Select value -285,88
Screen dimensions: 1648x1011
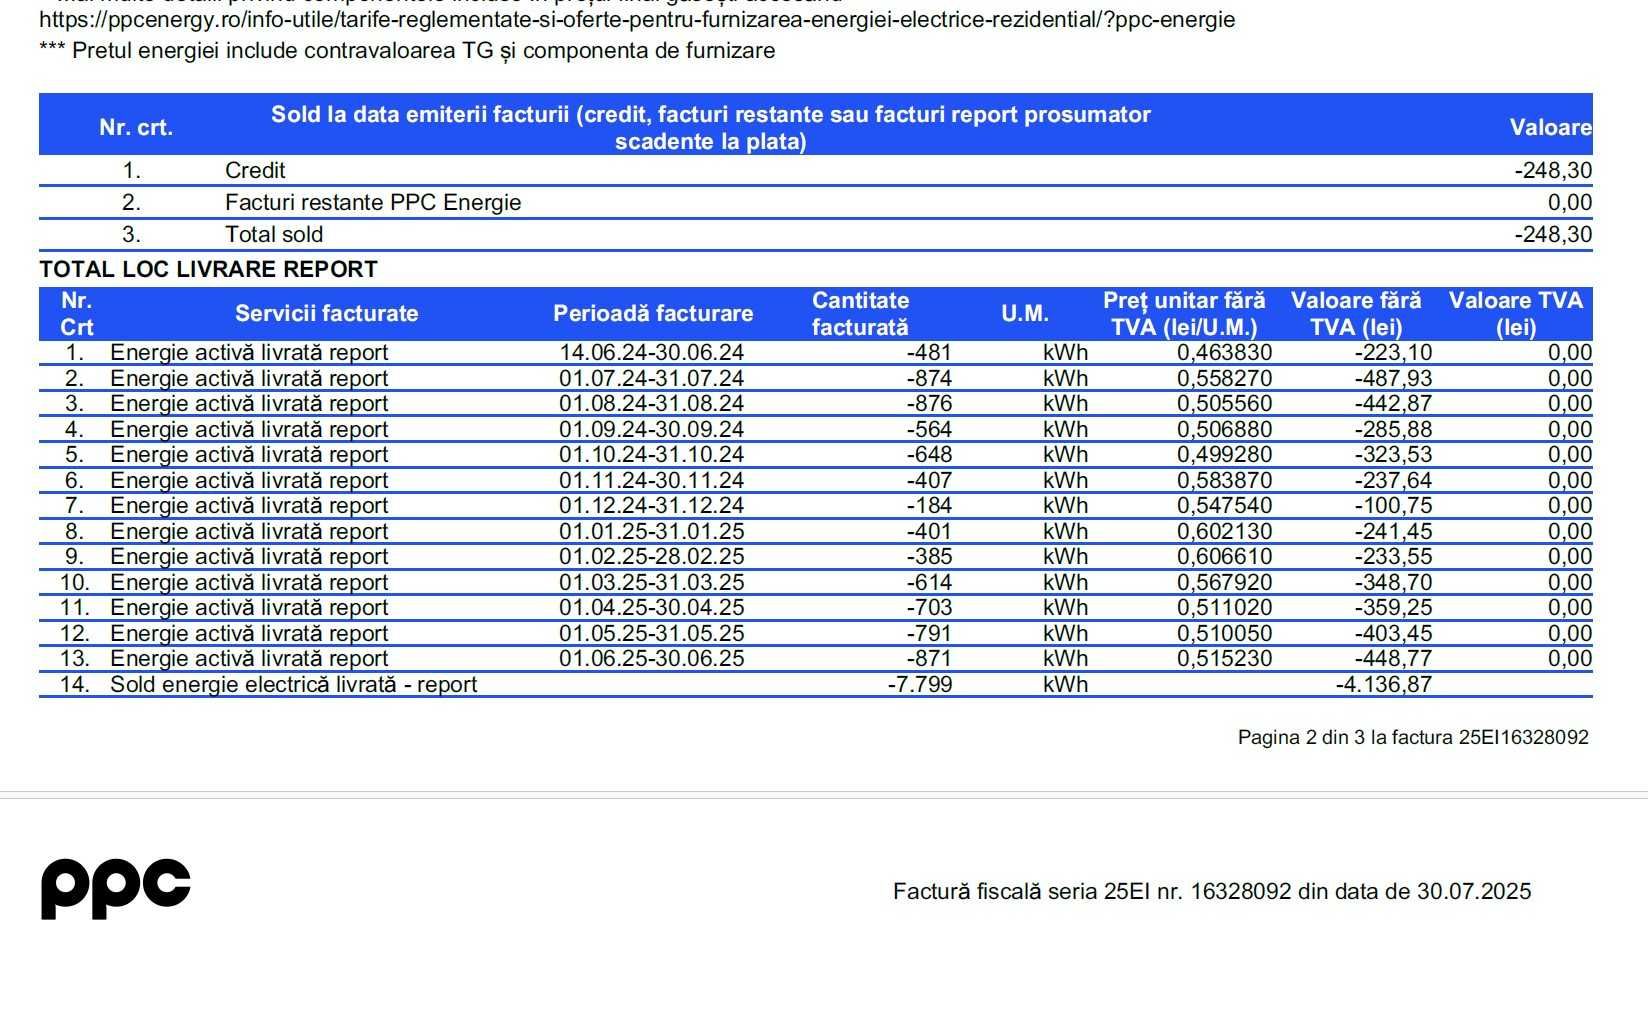click(x=1394, y=430)
